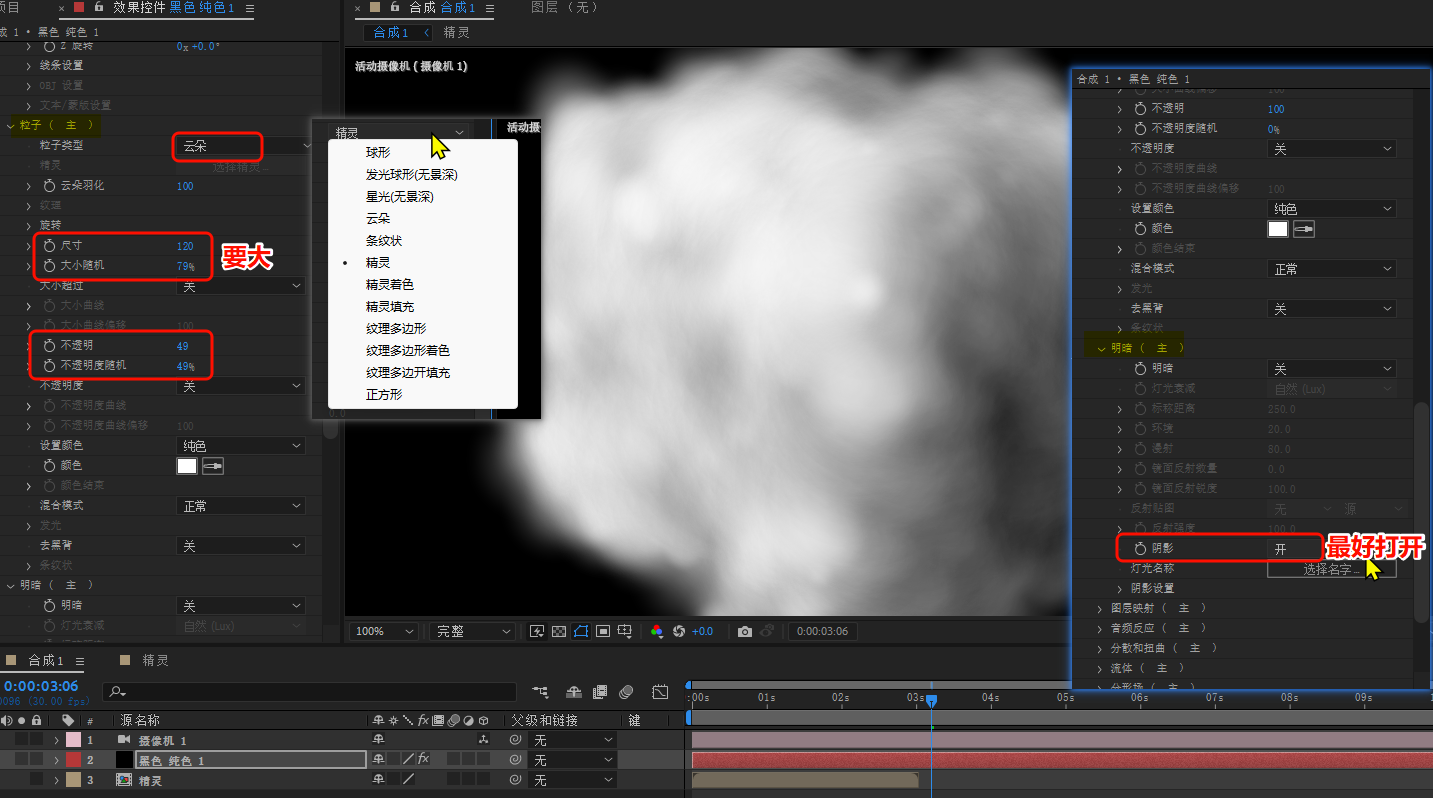Expand the 图层映射（主）section
This screenshot has height=798, width=1433.
click(1101, 608)
